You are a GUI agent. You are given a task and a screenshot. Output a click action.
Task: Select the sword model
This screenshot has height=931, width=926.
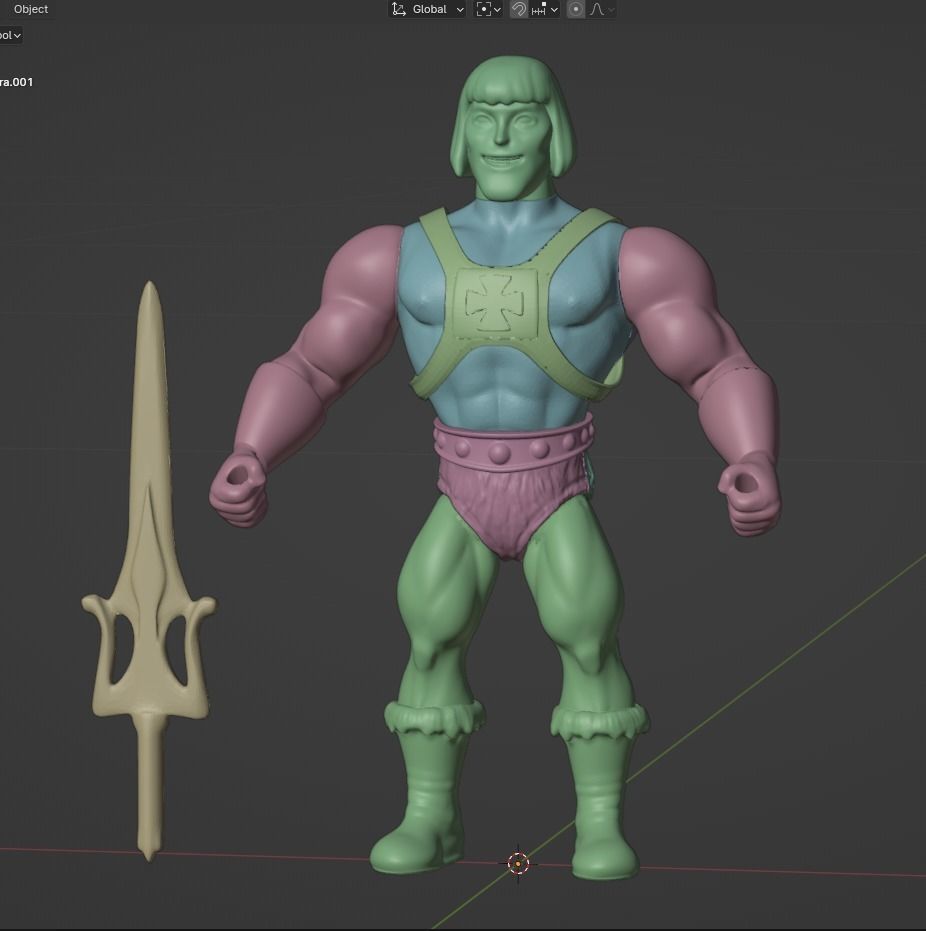click(149, 570)
